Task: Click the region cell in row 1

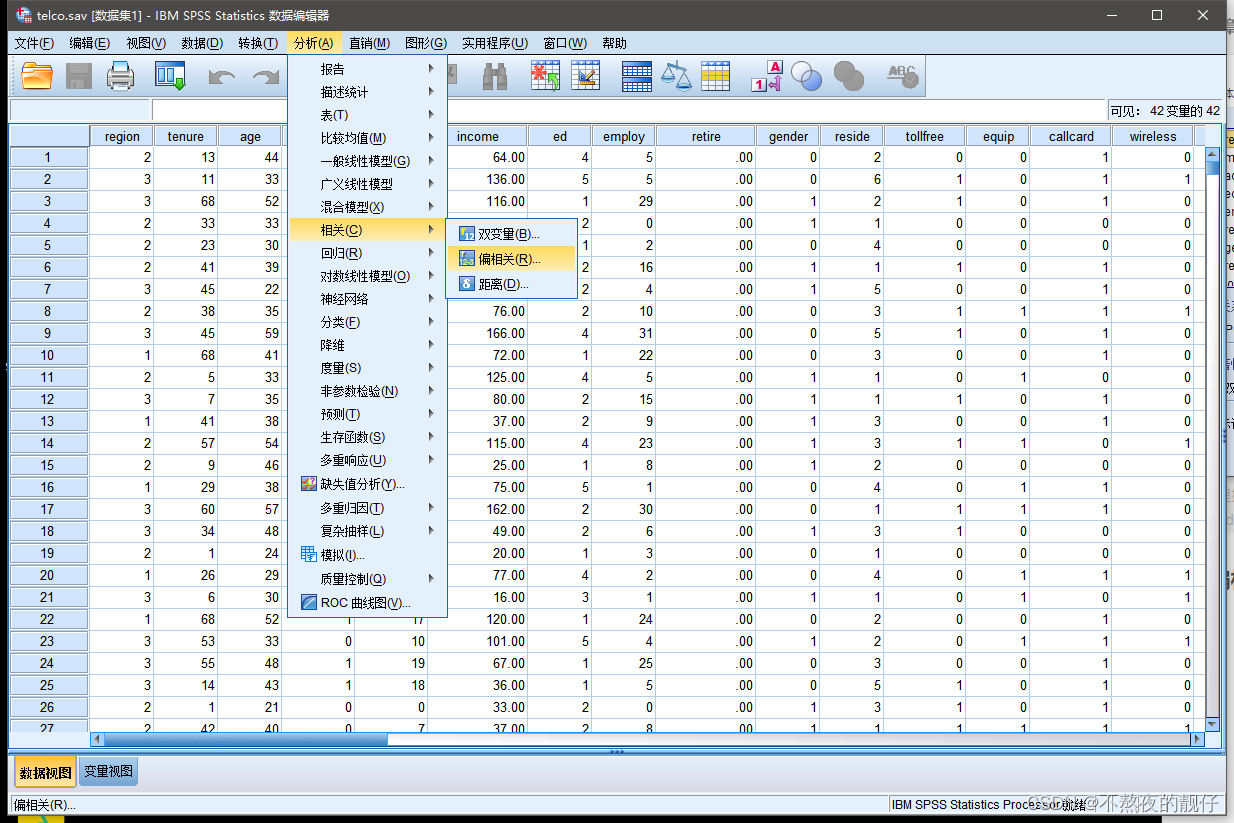Action: tap(122, 157)
